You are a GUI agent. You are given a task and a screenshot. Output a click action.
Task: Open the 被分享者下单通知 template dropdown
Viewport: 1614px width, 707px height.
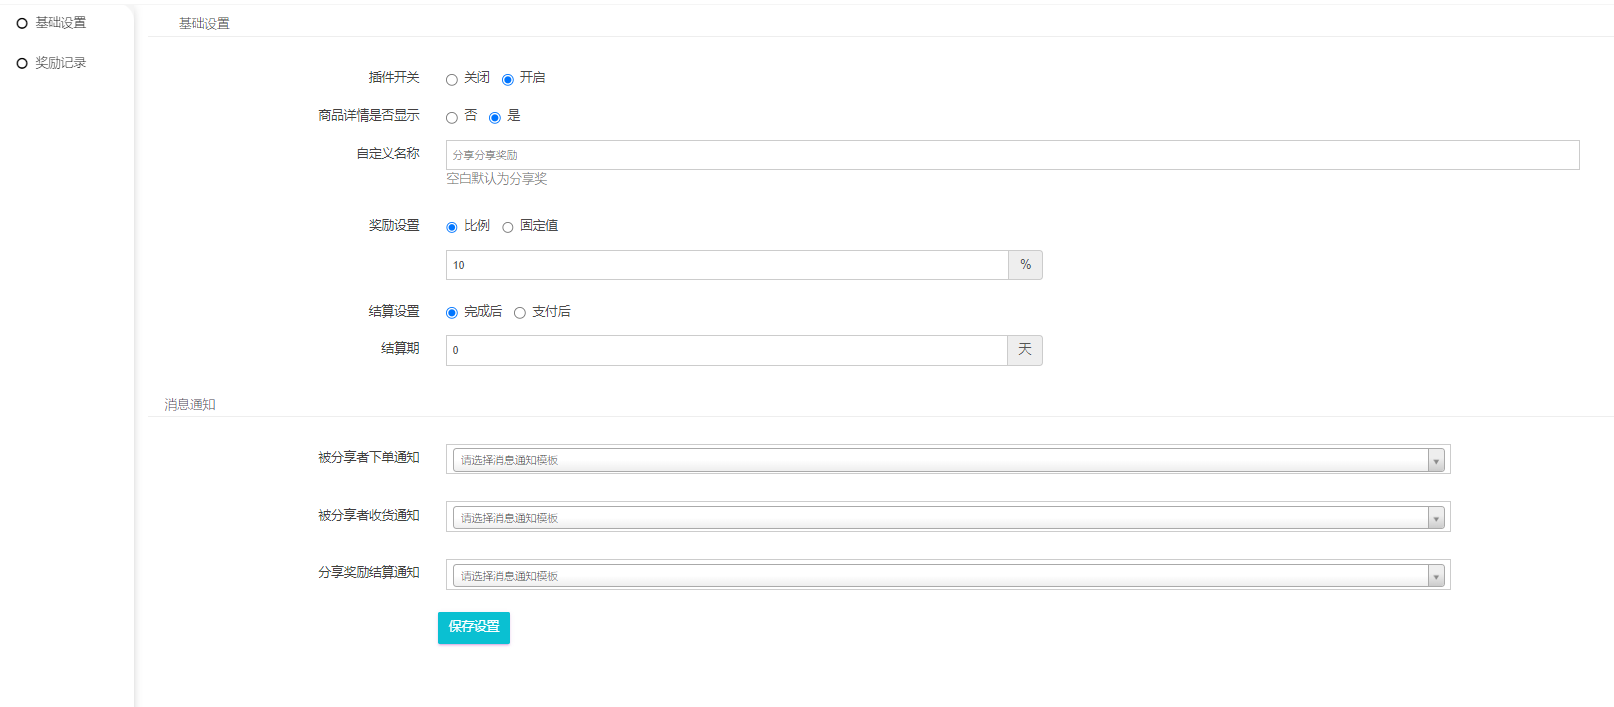pos(940,460)
